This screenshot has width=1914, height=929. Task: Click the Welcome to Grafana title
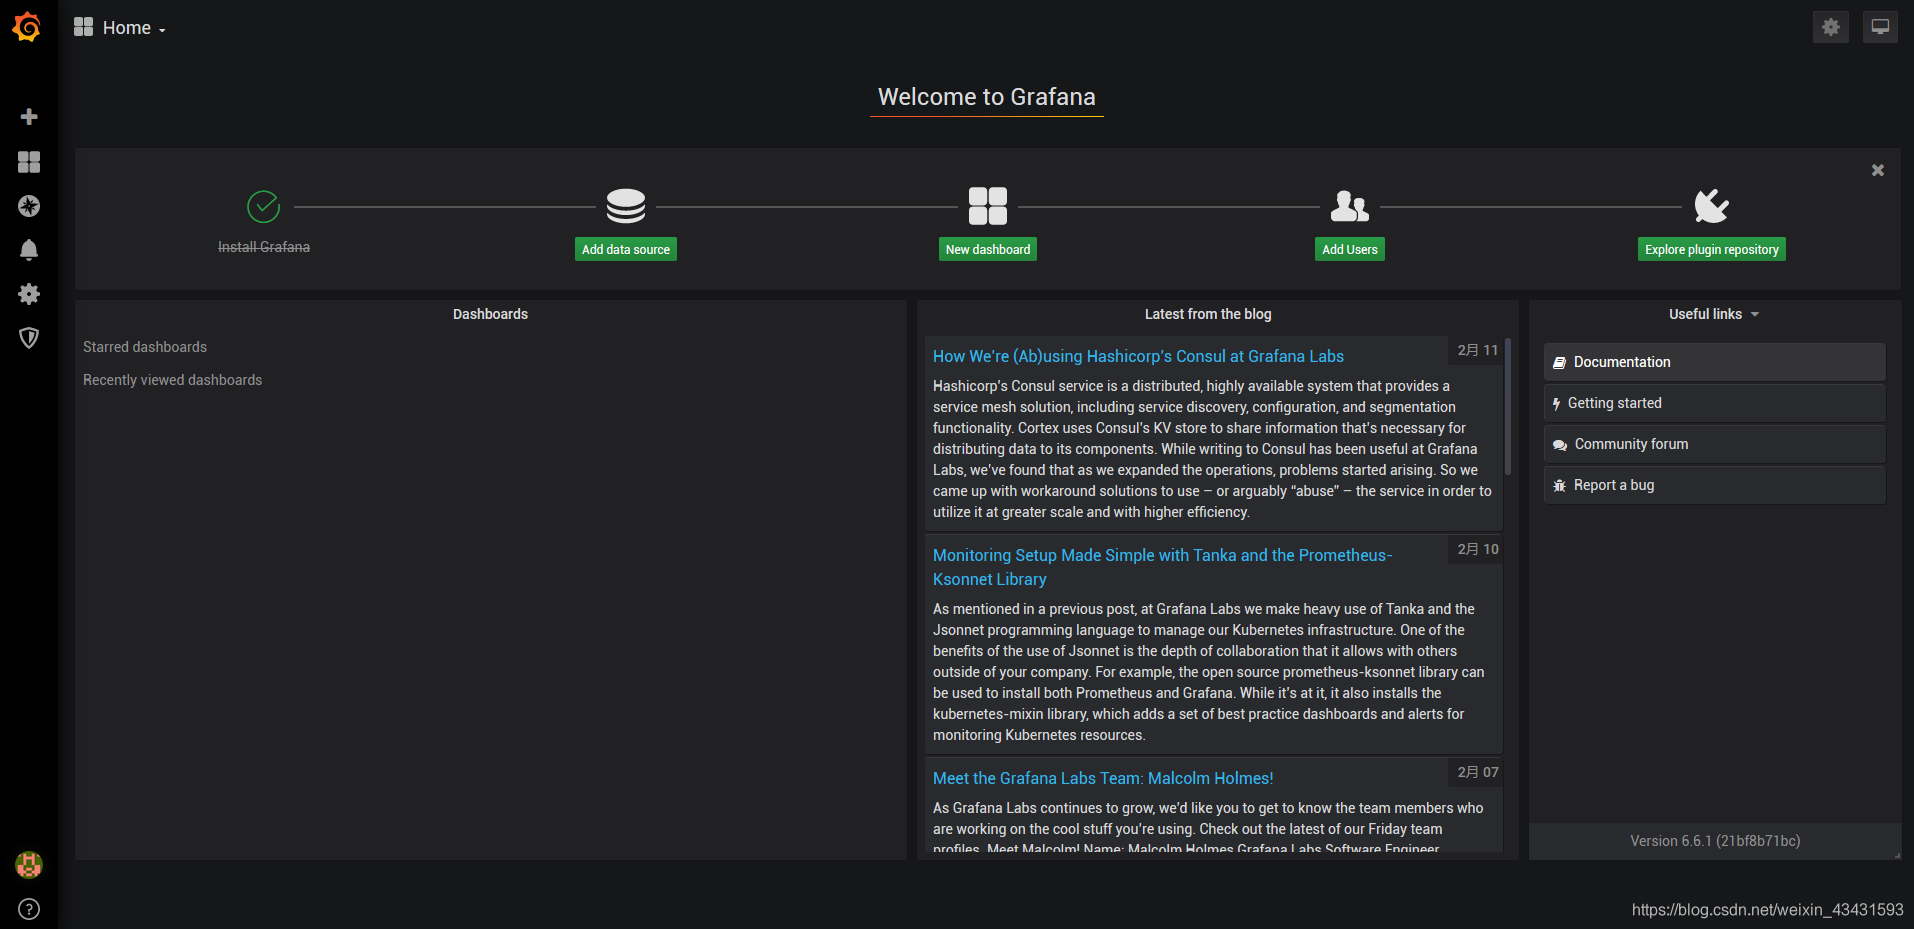point(987,97)
